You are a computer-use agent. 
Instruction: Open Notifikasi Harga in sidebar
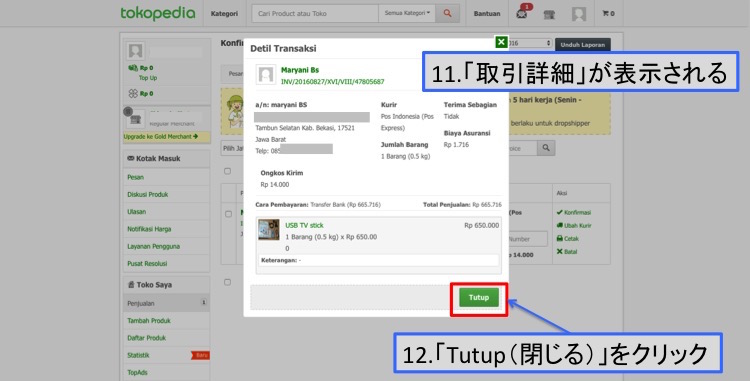(149, 229)
